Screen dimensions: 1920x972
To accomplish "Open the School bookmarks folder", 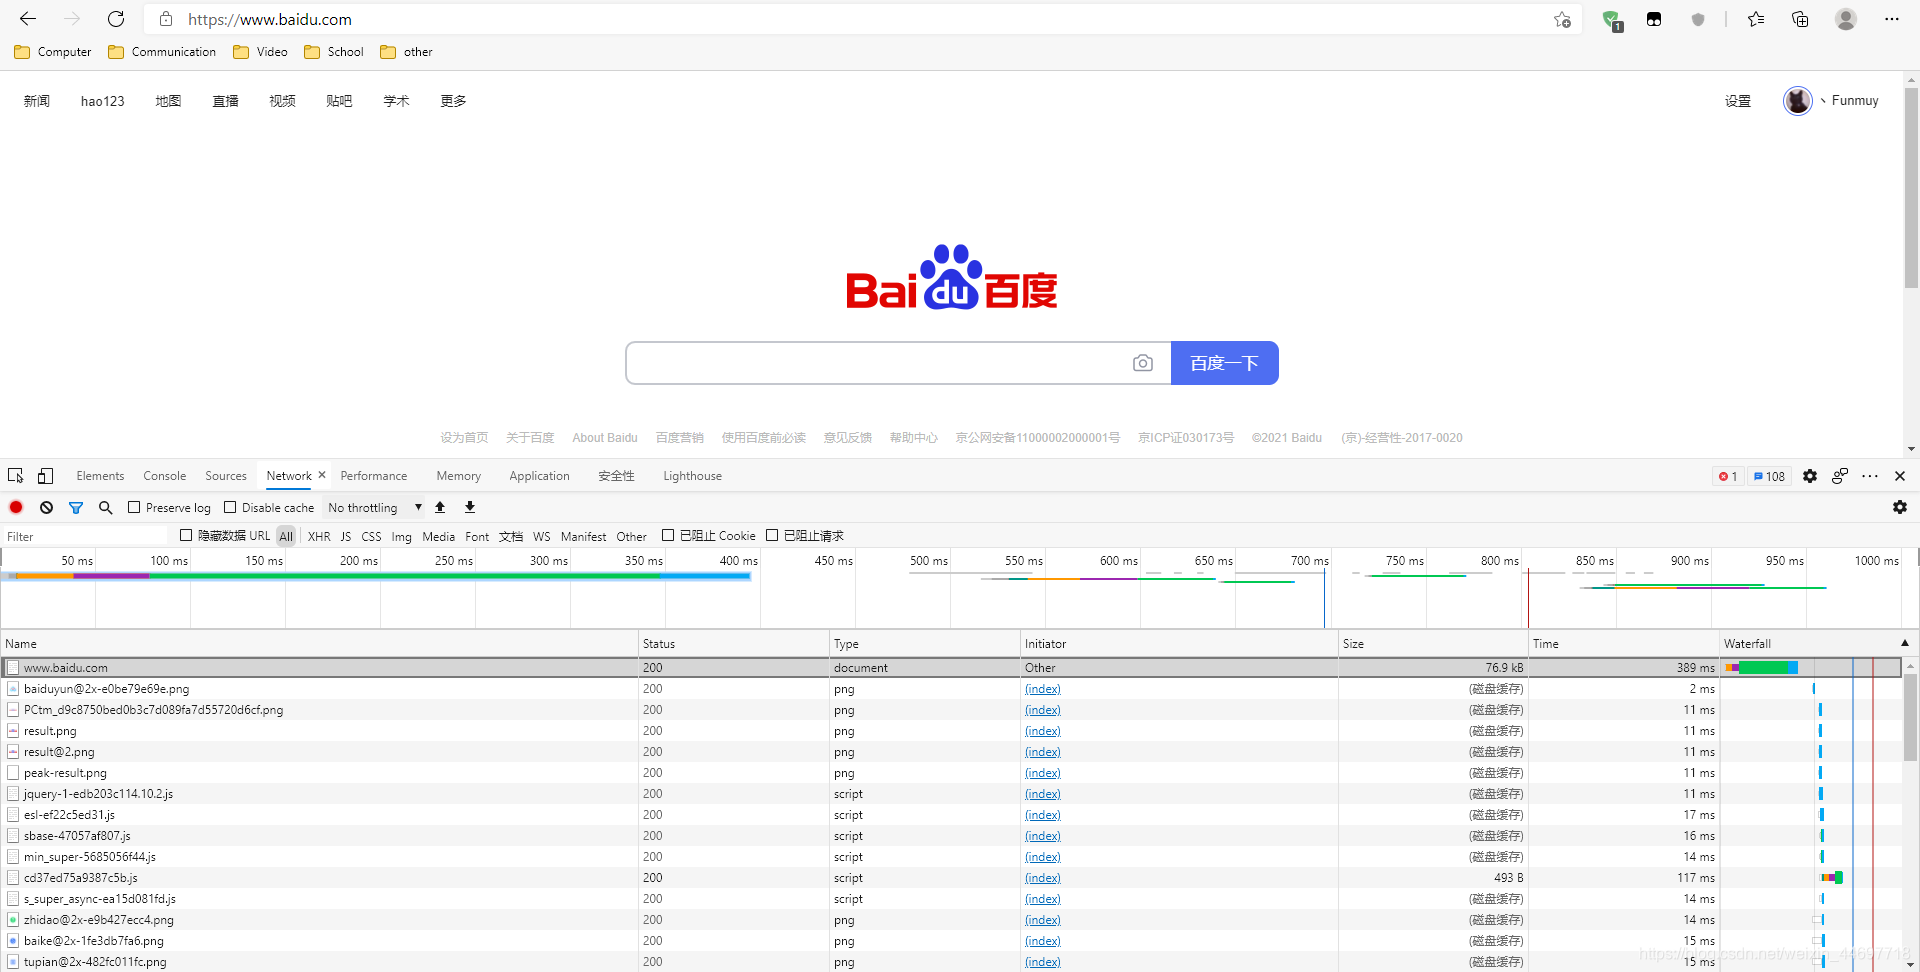I will [x=334, y=52].
